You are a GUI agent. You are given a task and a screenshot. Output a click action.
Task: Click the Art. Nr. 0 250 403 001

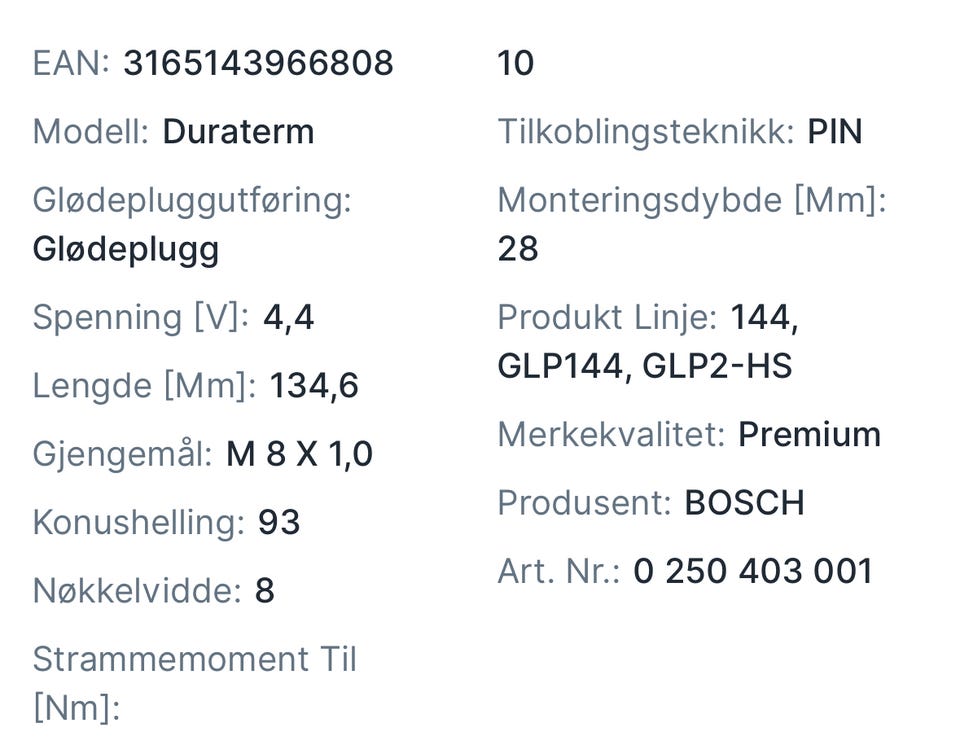(x=753, y=571)
